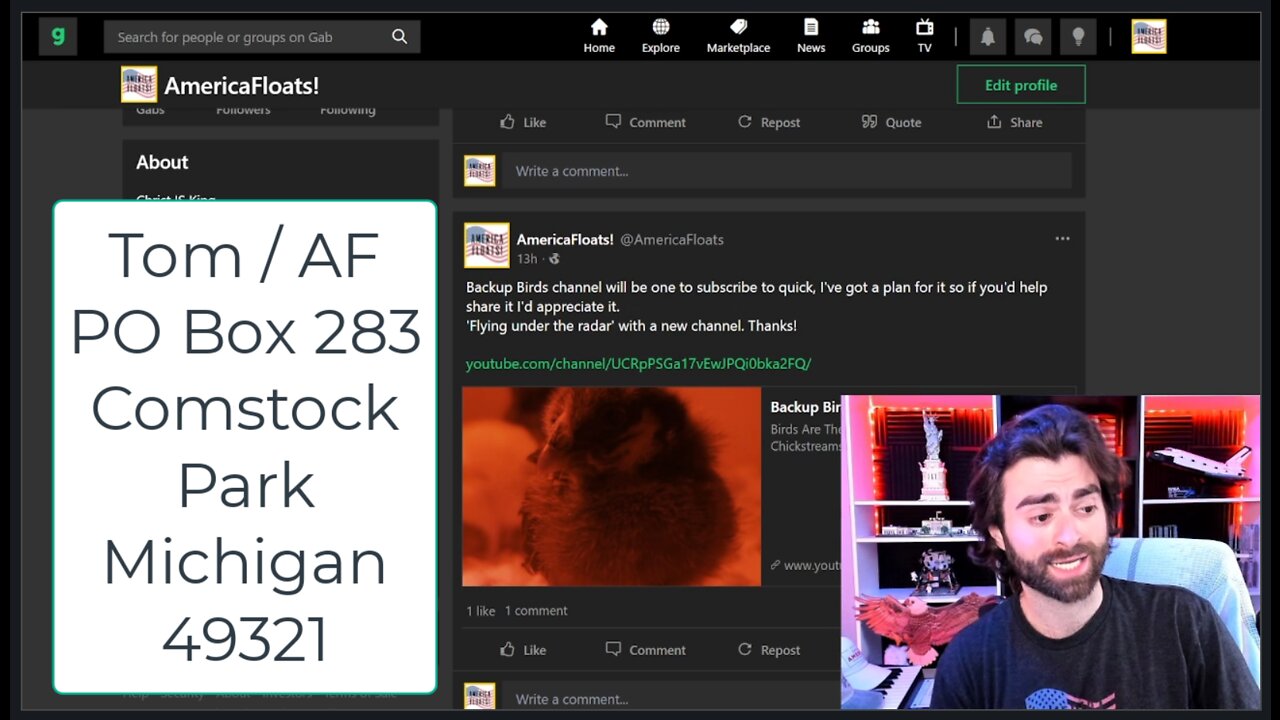
Task: Click the AmericaFloats! header profile avatar
Action: pos(139,85)
